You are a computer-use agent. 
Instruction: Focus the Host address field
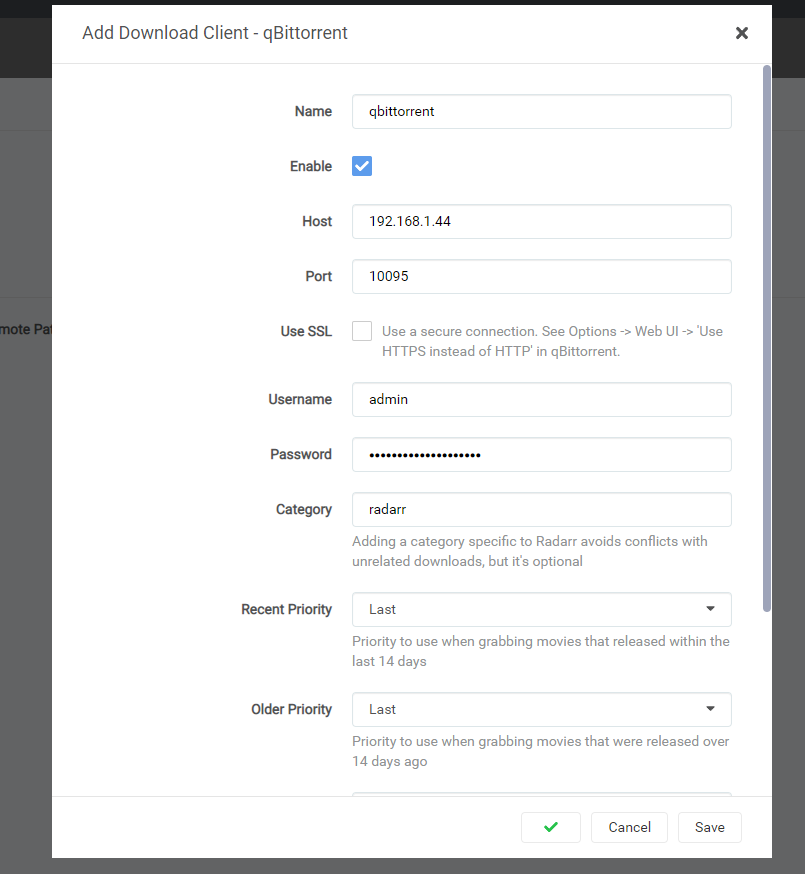click(541, 222)
